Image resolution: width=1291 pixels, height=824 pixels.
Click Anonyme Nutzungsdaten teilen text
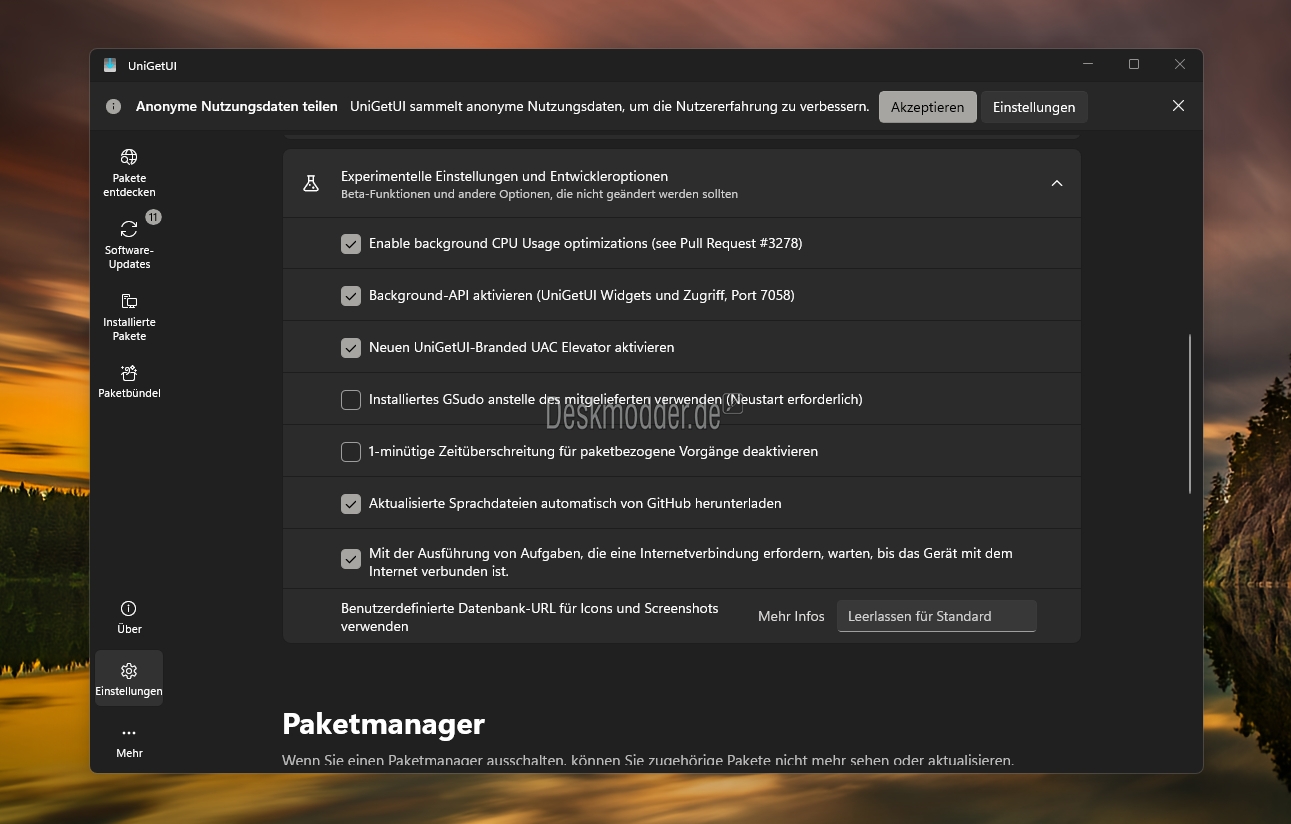(237, 106)
